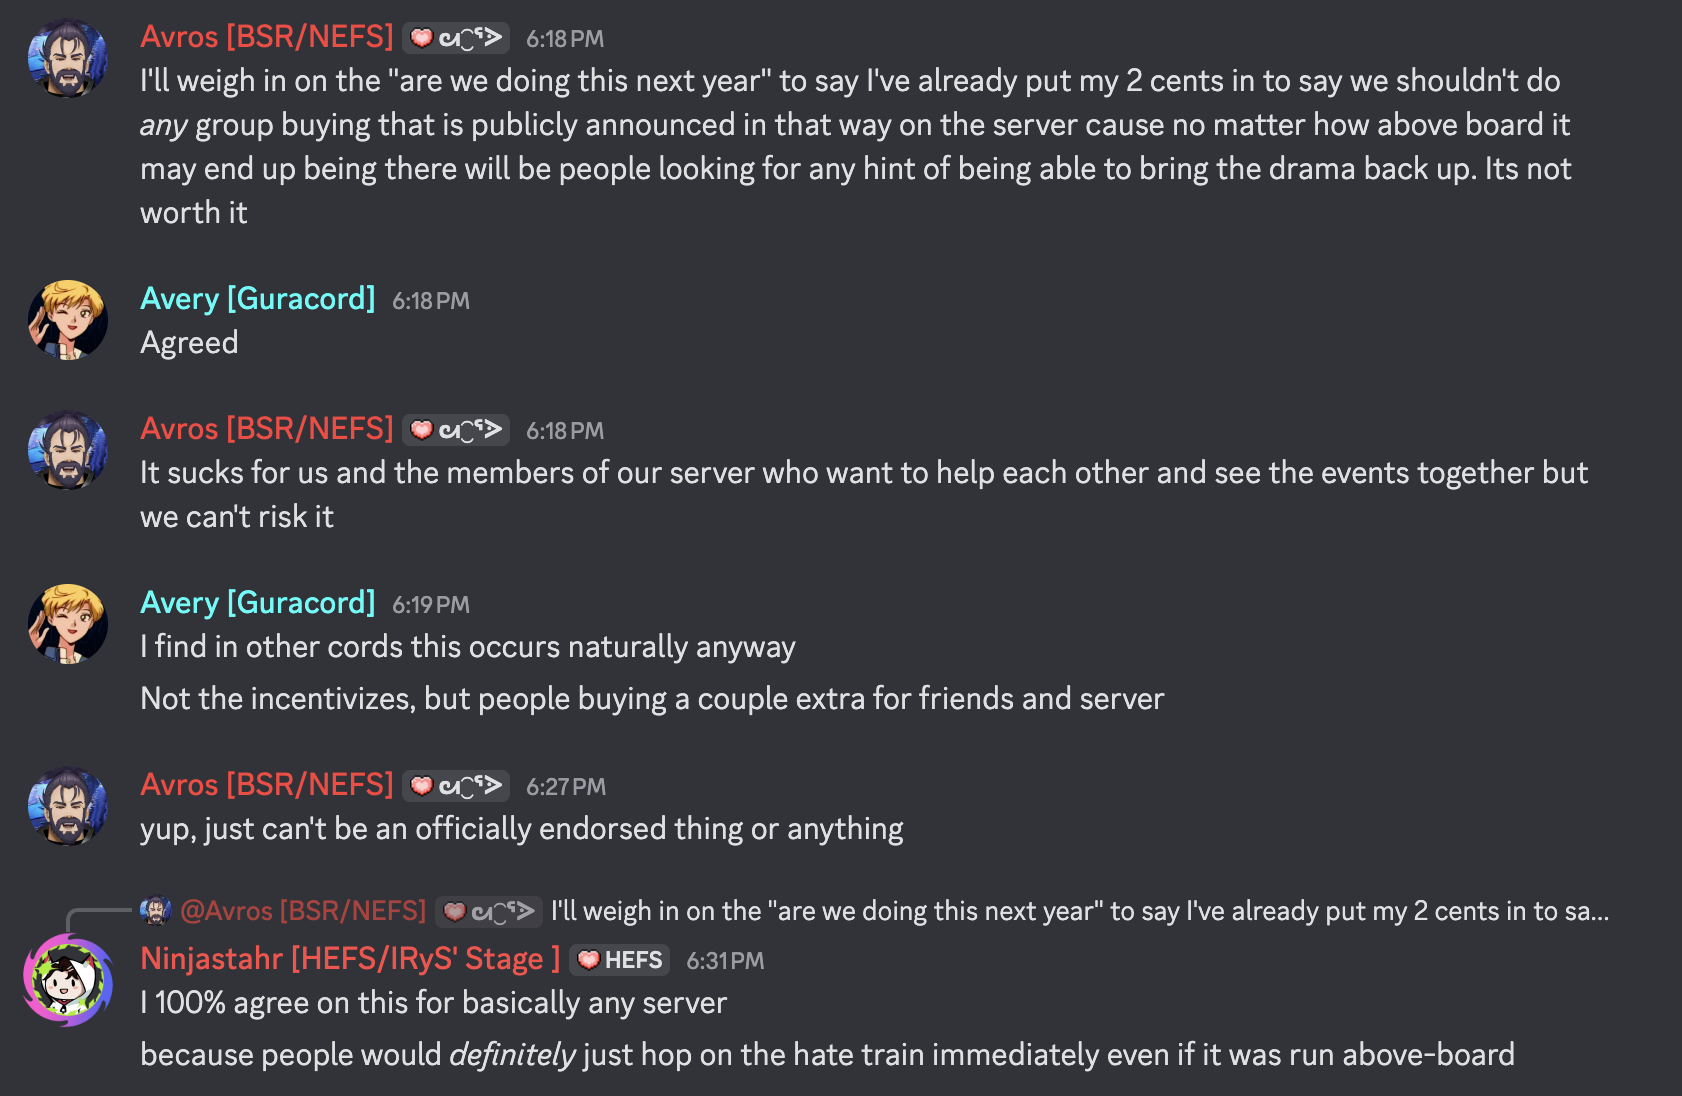Click Avros avatar on the 6:27 PM message
Image resolution: width=1682 pixels, height=1096 pixels.
pyautogui.click(x=67, y=806)
